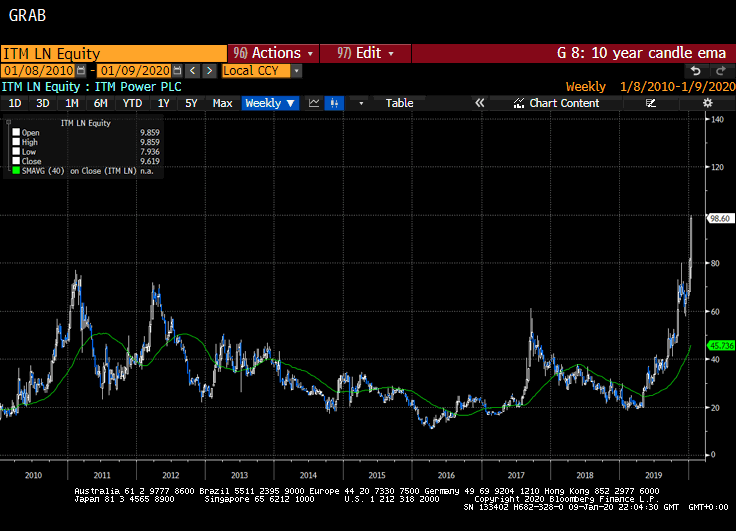The height and width of the screenshot is (531, 736).
Task: Click the end date field 01/09/2020
Action: pos(135,71)
